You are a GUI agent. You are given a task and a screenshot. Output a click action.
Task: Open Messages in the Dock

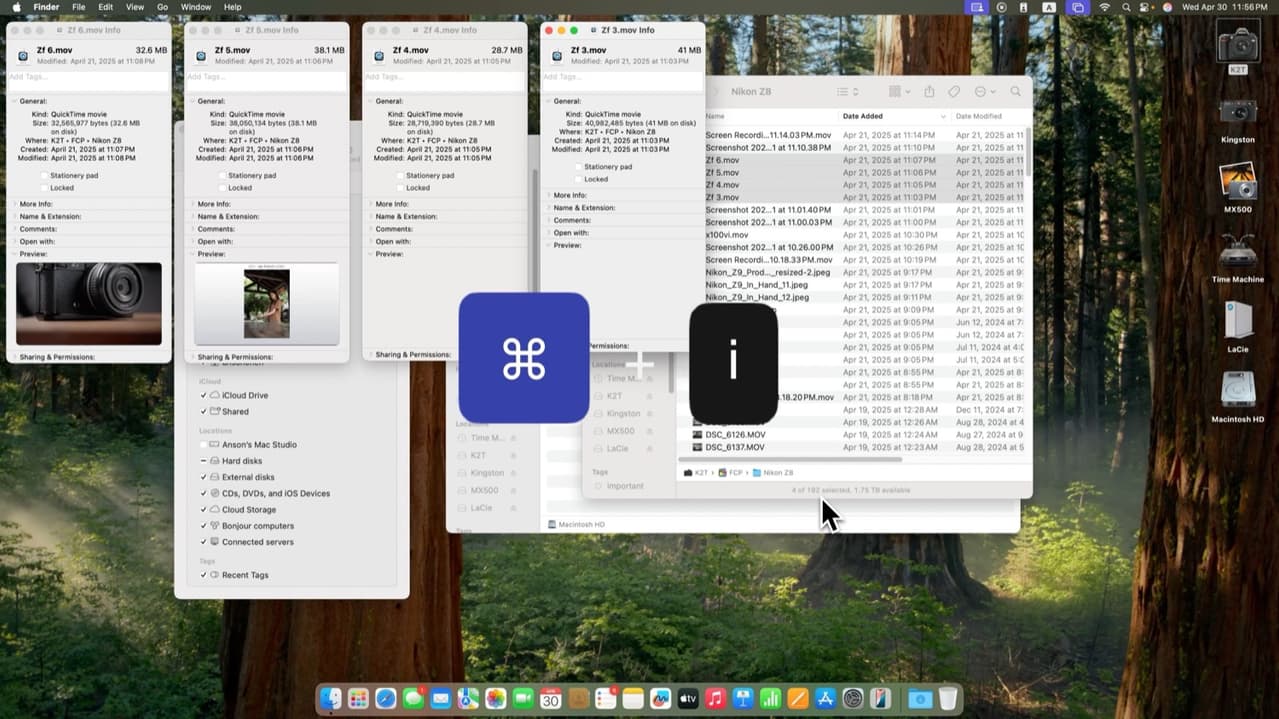[x=413, y=699]
